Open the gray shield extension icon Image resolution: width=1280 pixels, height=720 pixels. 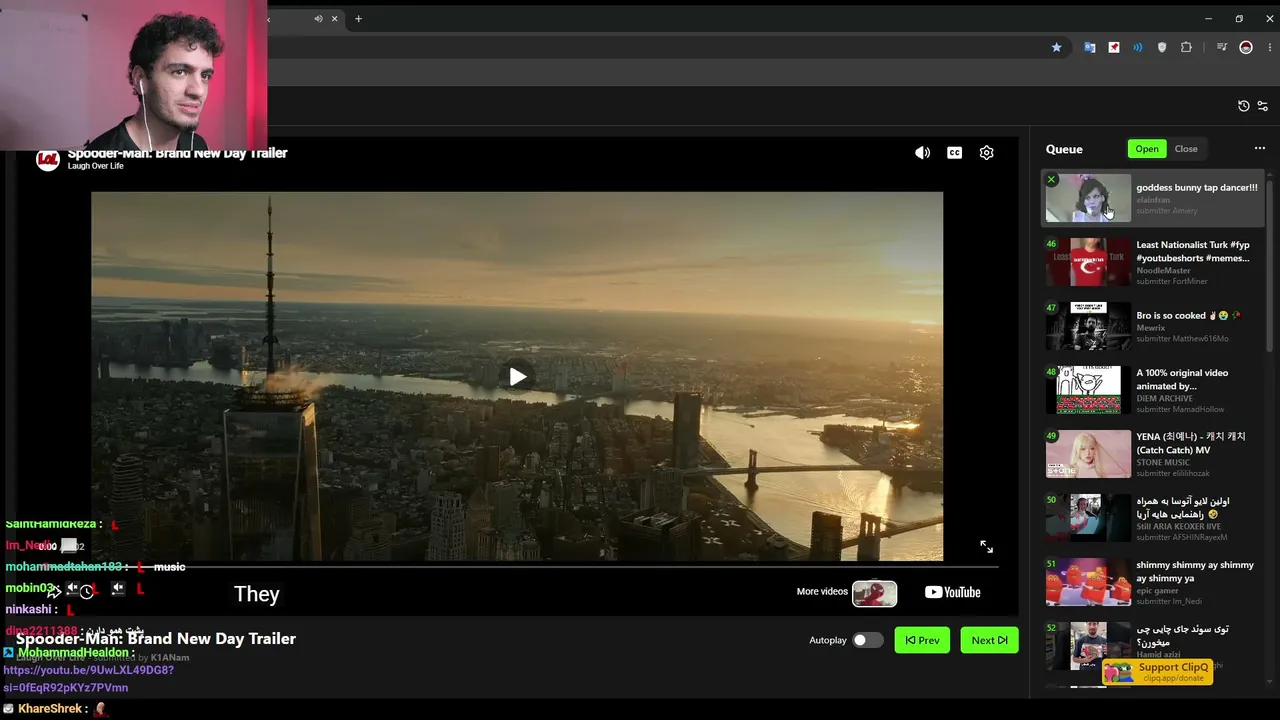coord(1162,47)
